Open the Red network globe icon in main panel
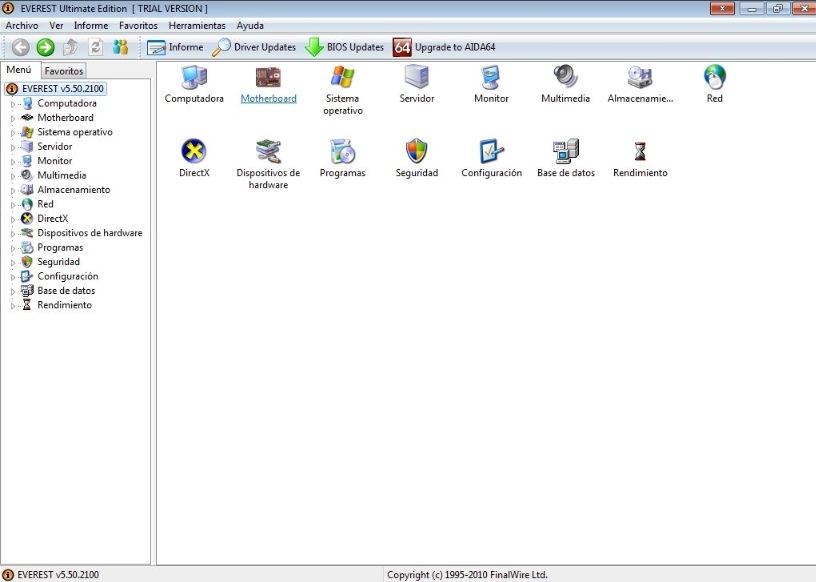 point(714,78)
